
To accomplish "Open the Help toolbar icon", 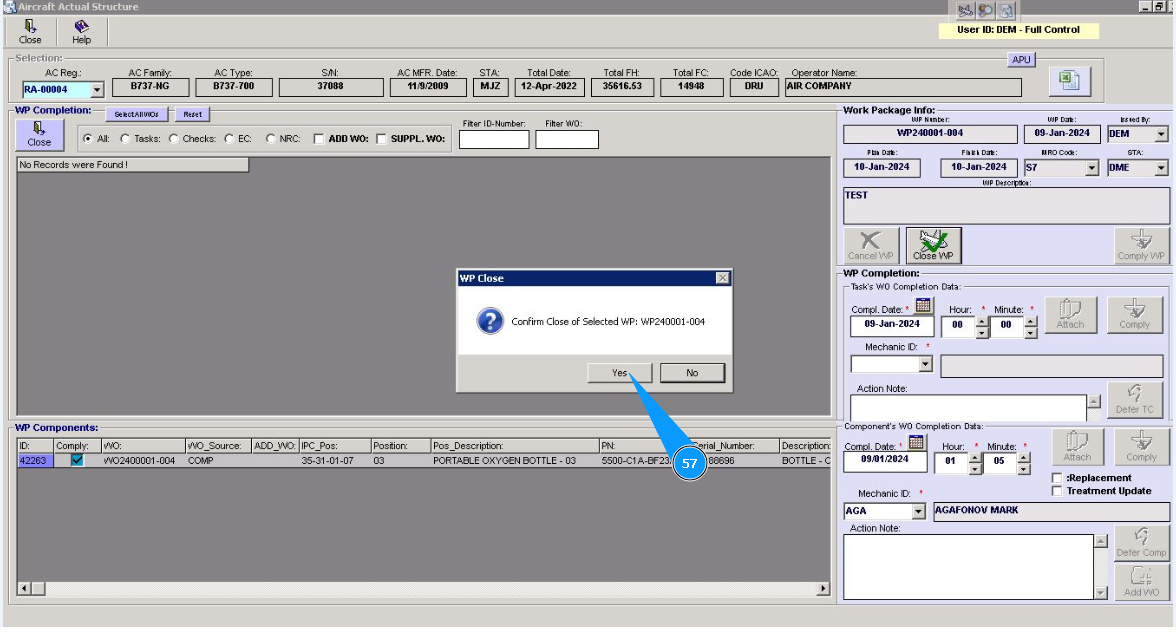I will tap(81, 32).
